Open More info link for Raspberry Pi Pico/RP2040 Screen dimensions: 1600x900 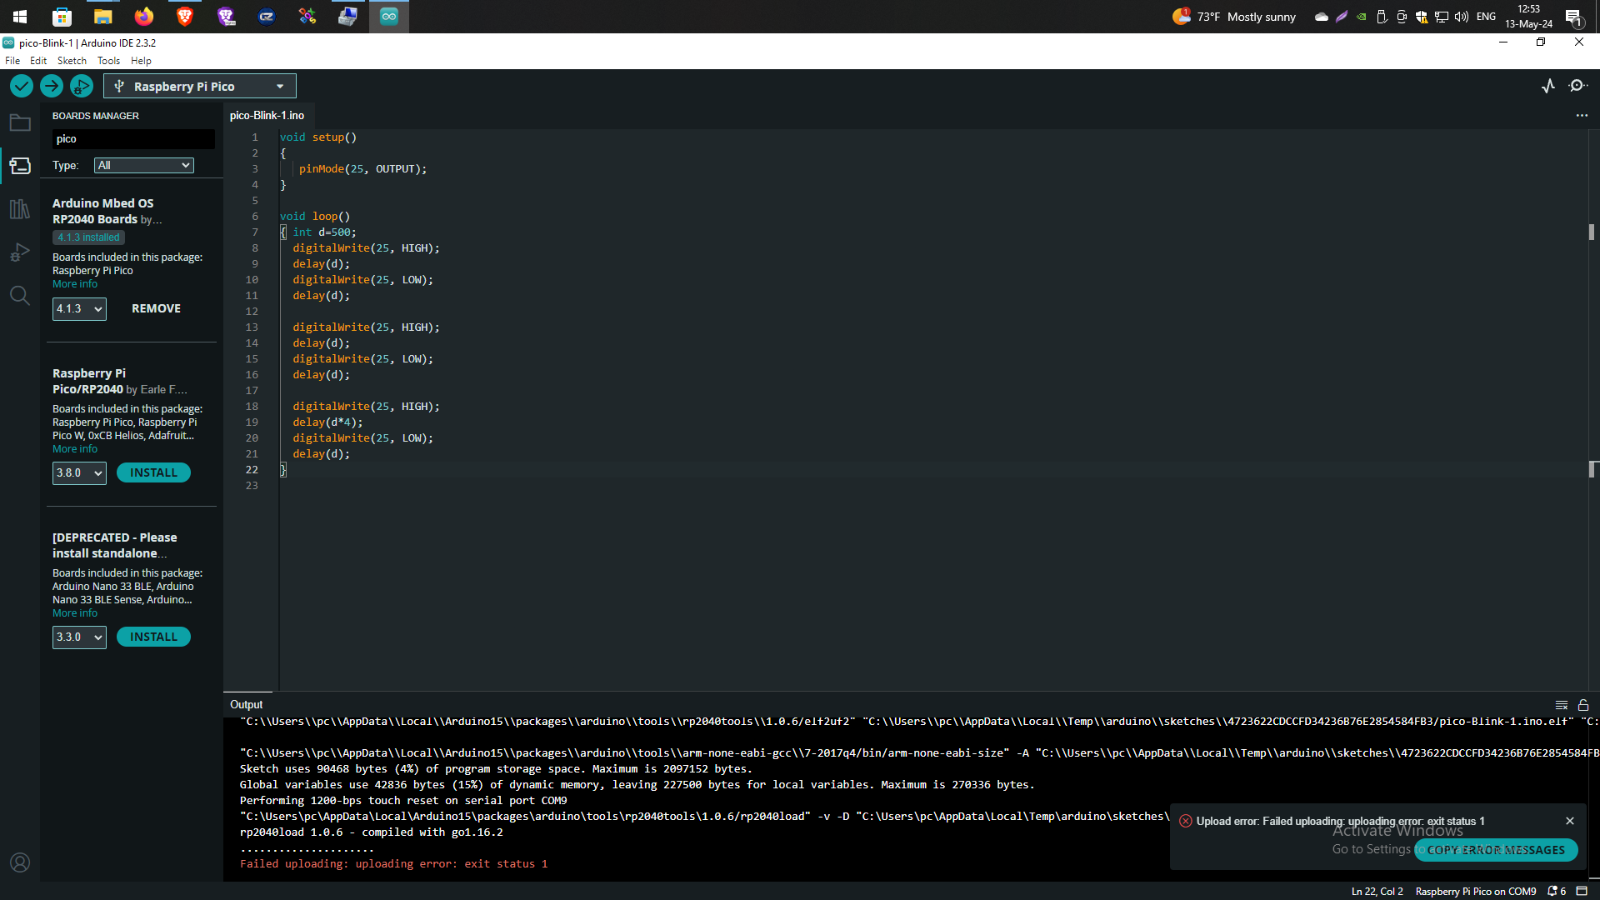[75, 449]
